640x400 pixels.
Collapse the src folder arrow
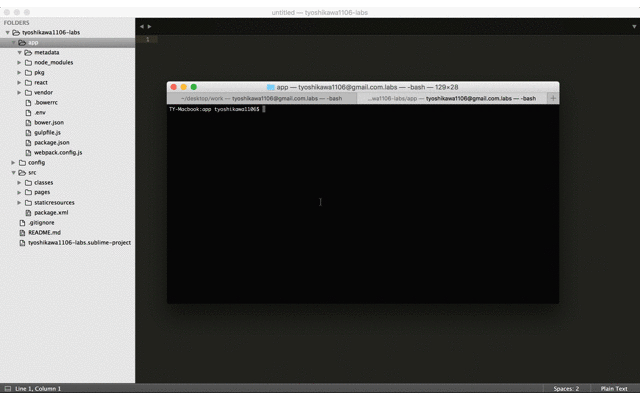coord(13,173)
